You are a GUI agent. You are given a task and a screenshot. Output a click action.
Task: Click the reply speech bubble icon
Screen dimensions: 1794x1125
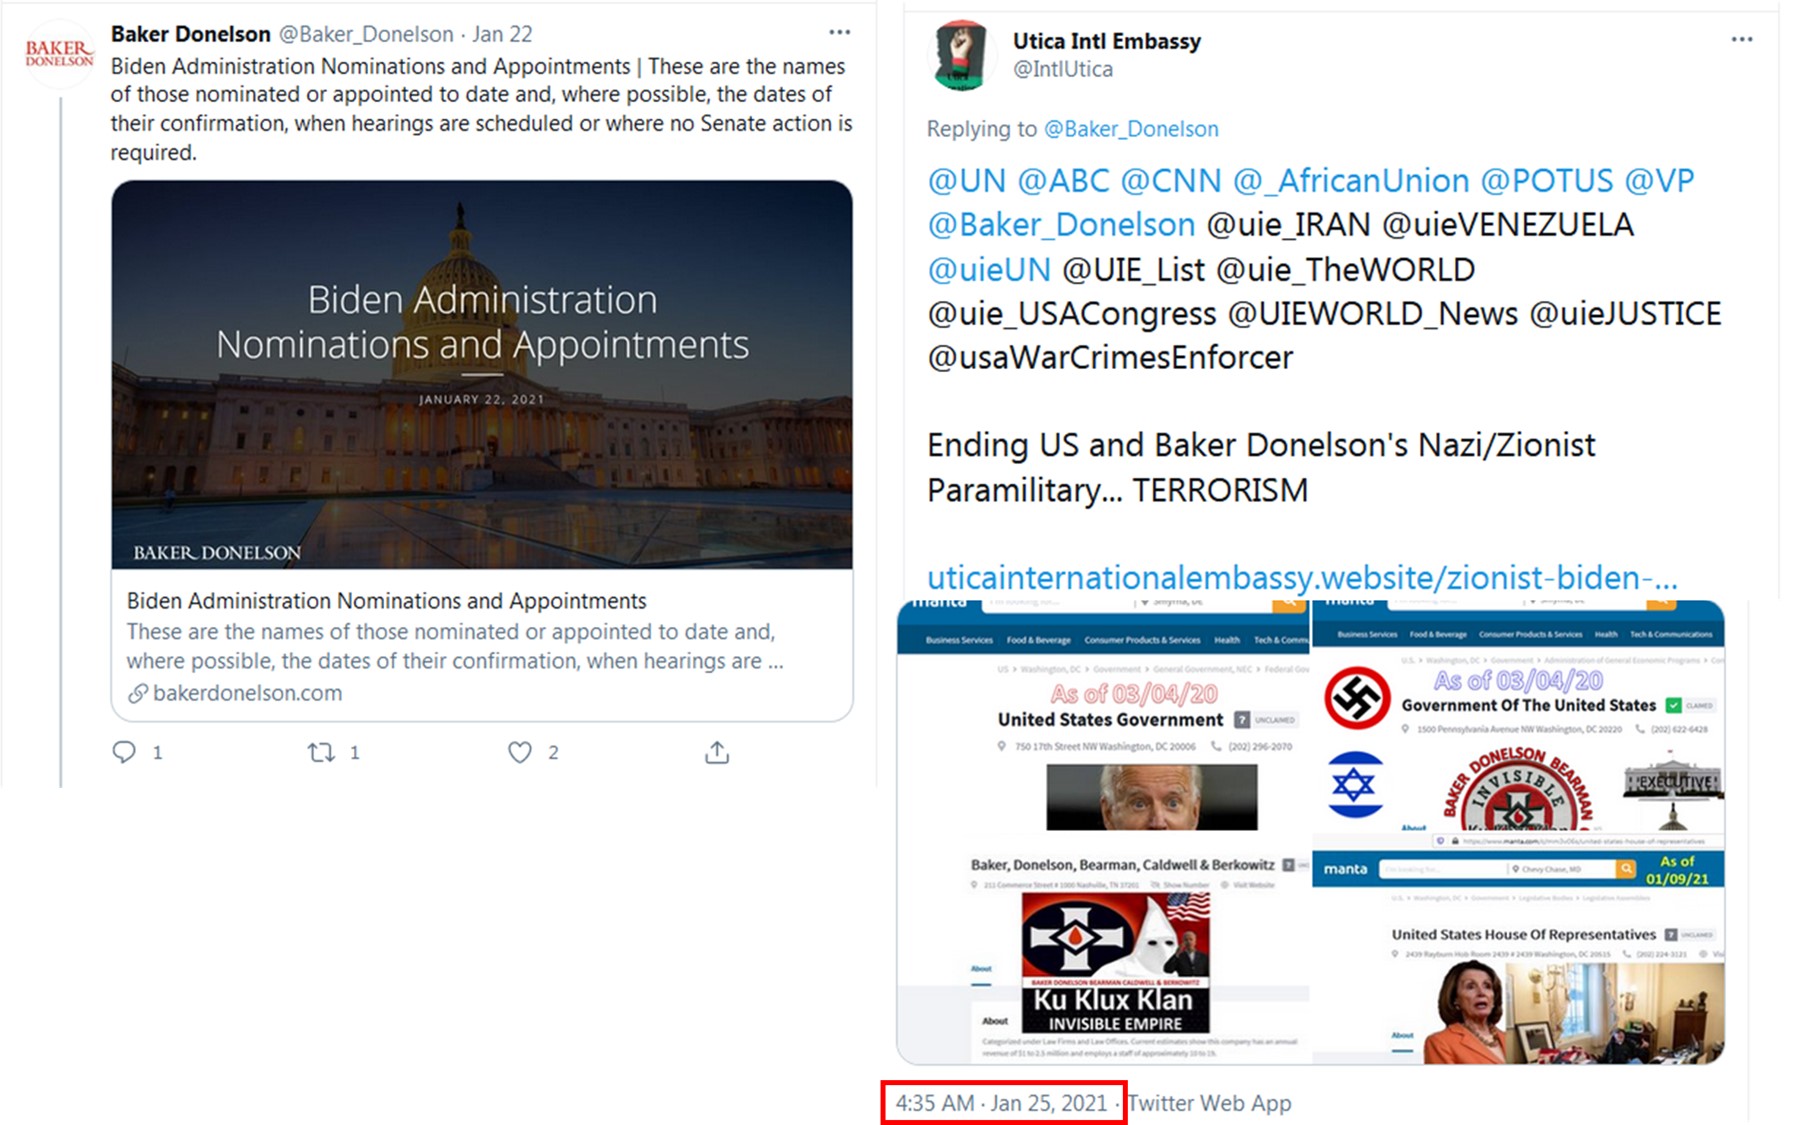(x=124, y=752)
